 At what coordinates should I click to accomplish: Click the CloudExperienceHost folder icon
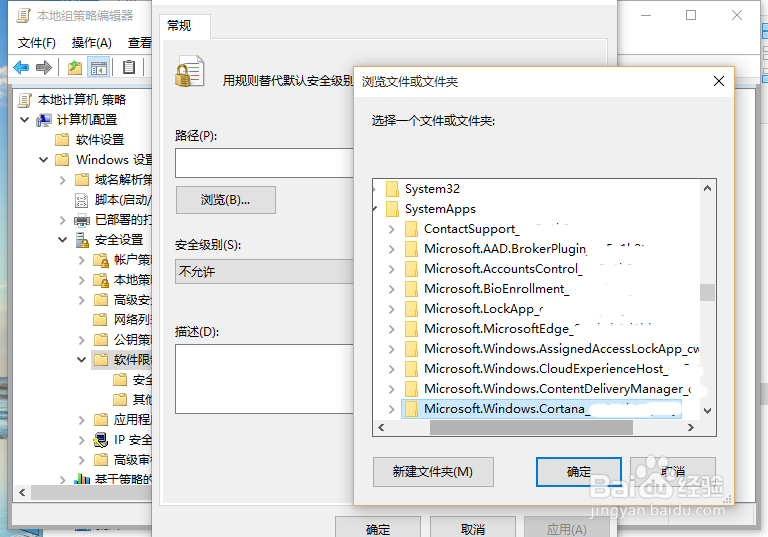[411, 368]
